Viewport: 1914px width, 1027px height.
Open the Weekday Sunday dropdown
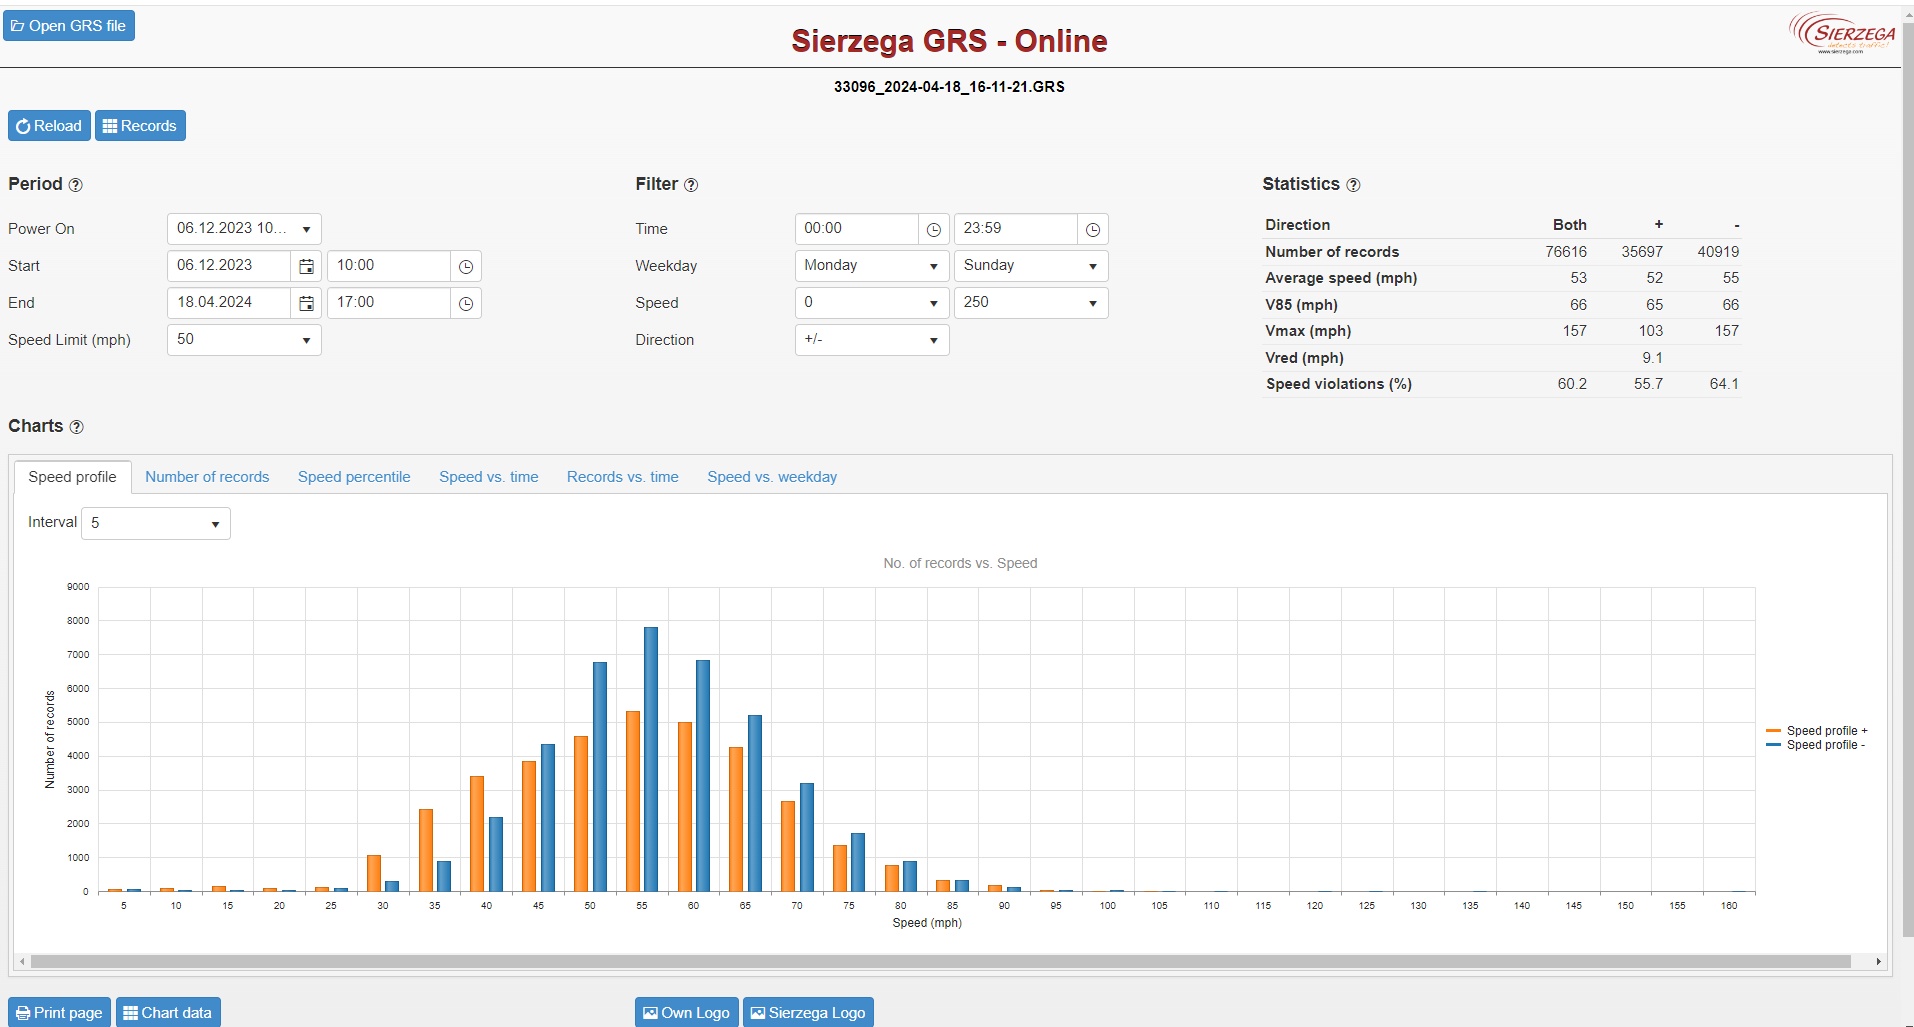point(1031,266)
